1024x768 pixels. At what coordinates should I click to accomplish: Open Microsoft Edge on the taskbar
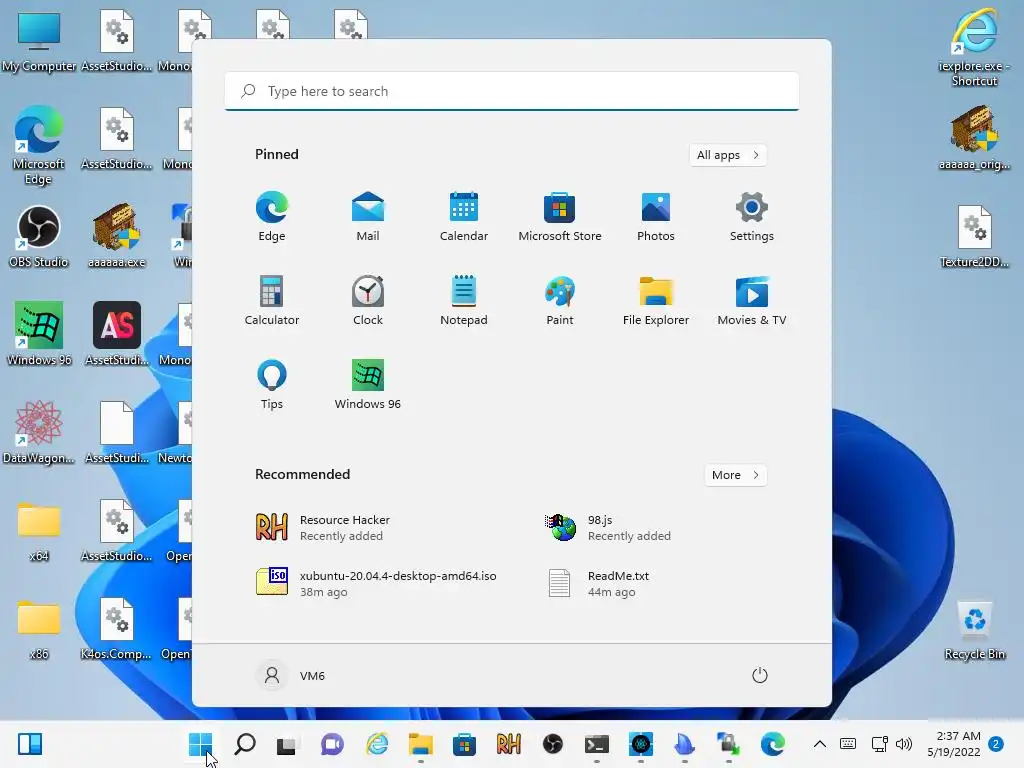pos(773,744)
